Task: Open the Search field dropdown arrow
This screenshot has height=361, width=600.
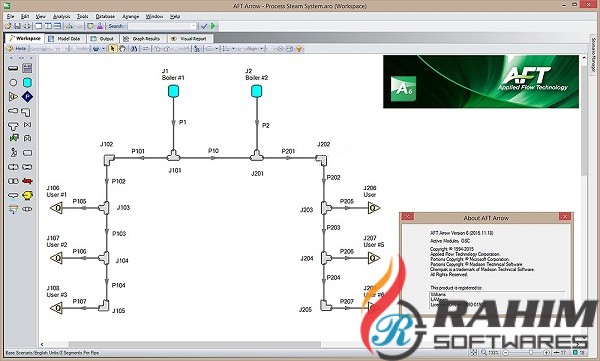Action: 194,26
